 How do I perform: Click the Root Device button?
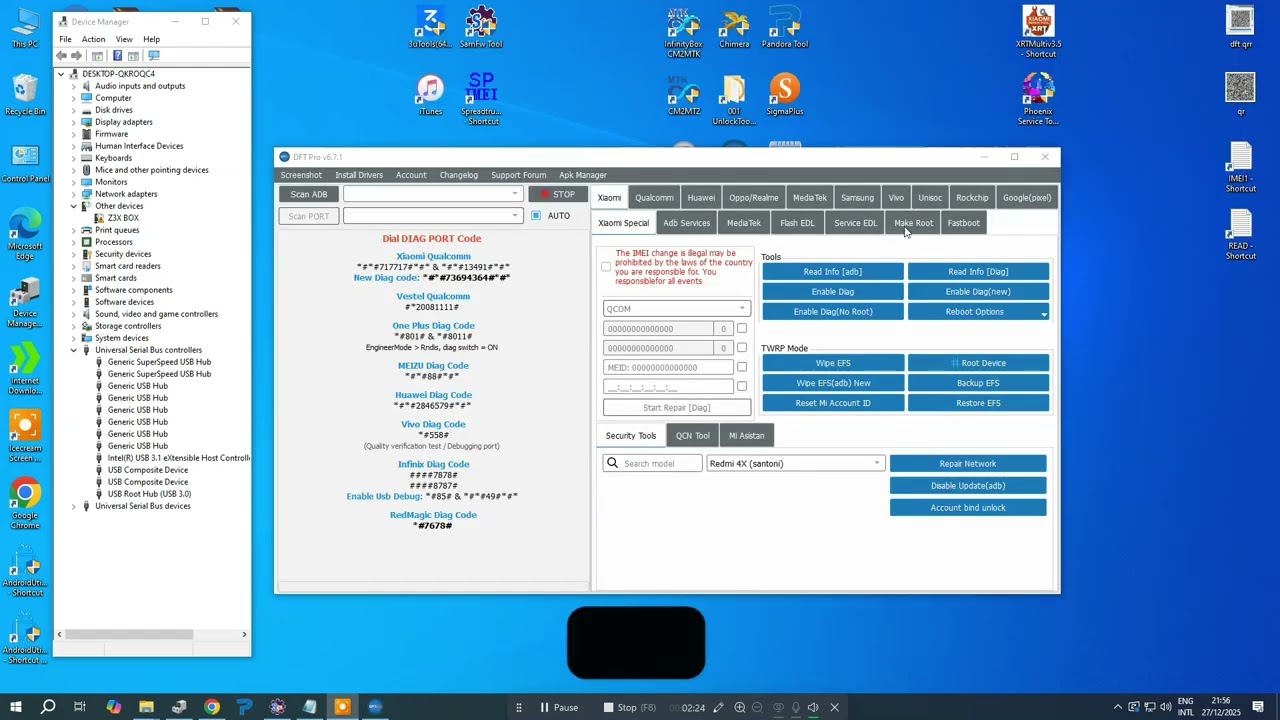tap(978, 363)
